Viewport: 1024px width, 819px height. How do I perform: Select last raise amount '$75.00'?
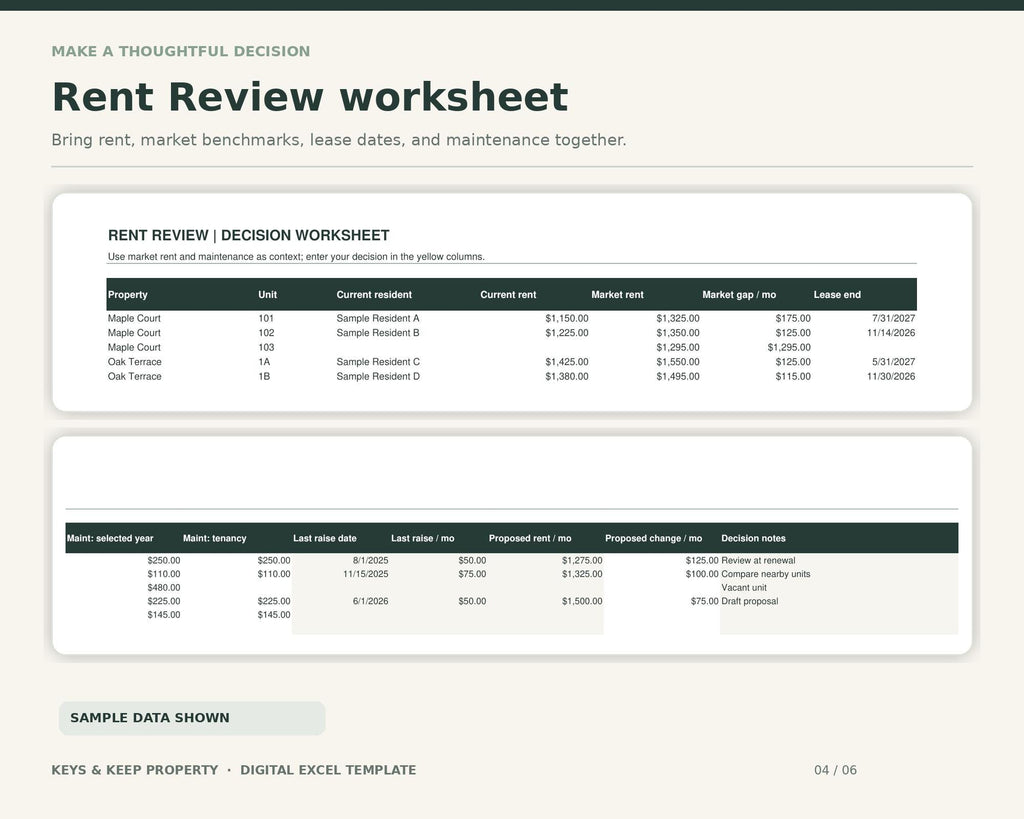coord(472,574)
